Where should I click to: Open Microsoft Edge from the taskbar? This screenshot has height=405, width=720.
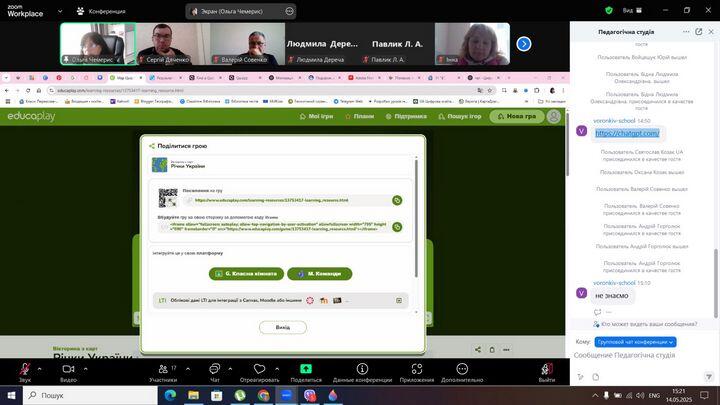coord(170,395)
